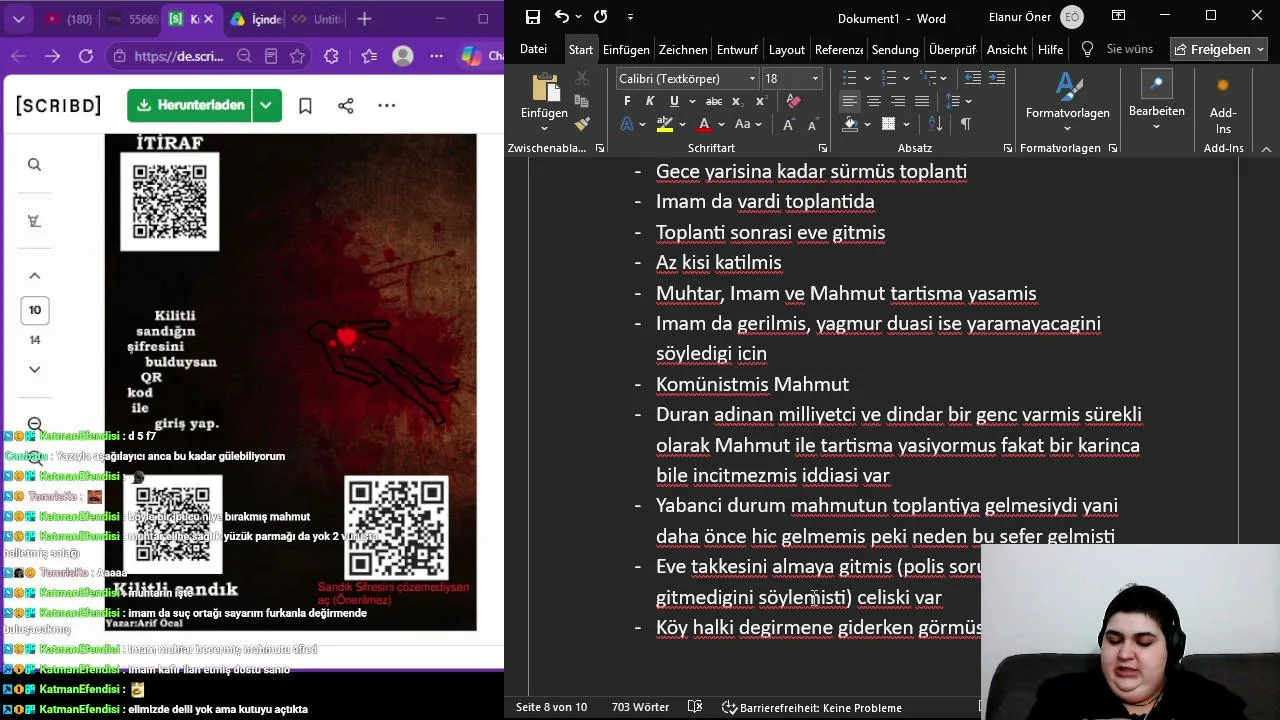1280x720 pixels.
Task: Click the Herunterladen download button
Action: click(x=191, y=105)
